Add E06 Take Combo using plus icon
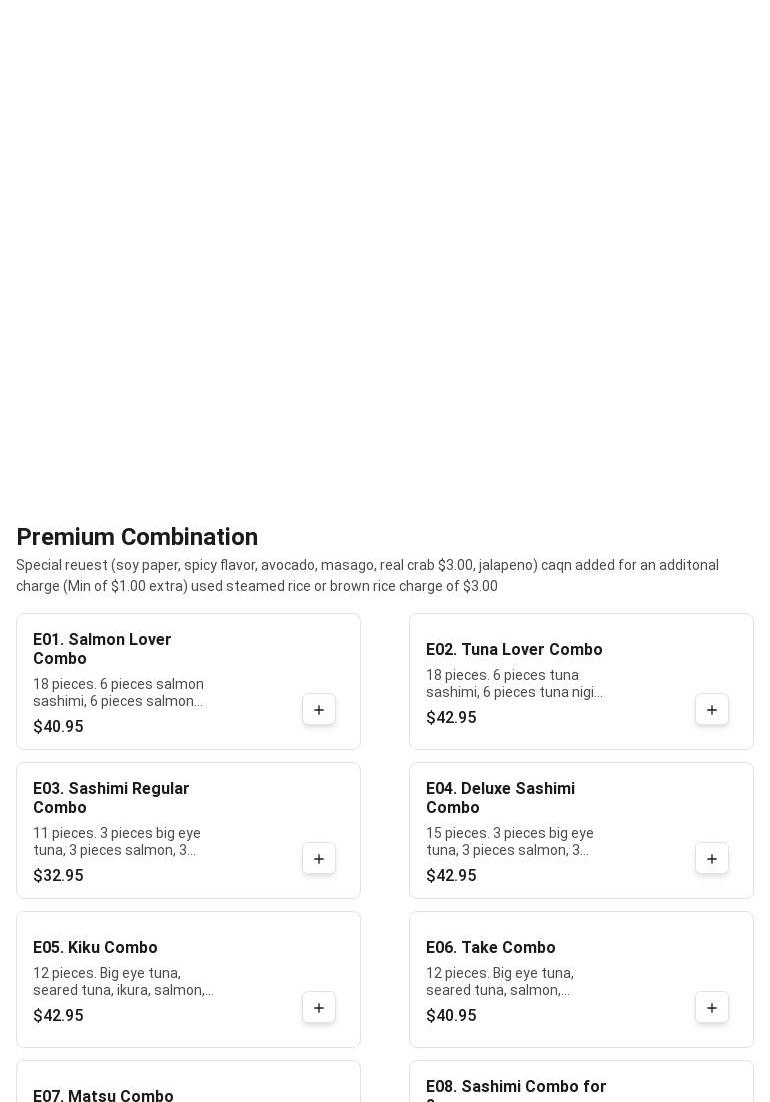The width and height of the screenshot is (770, 1102). [x=712, y=1007]
